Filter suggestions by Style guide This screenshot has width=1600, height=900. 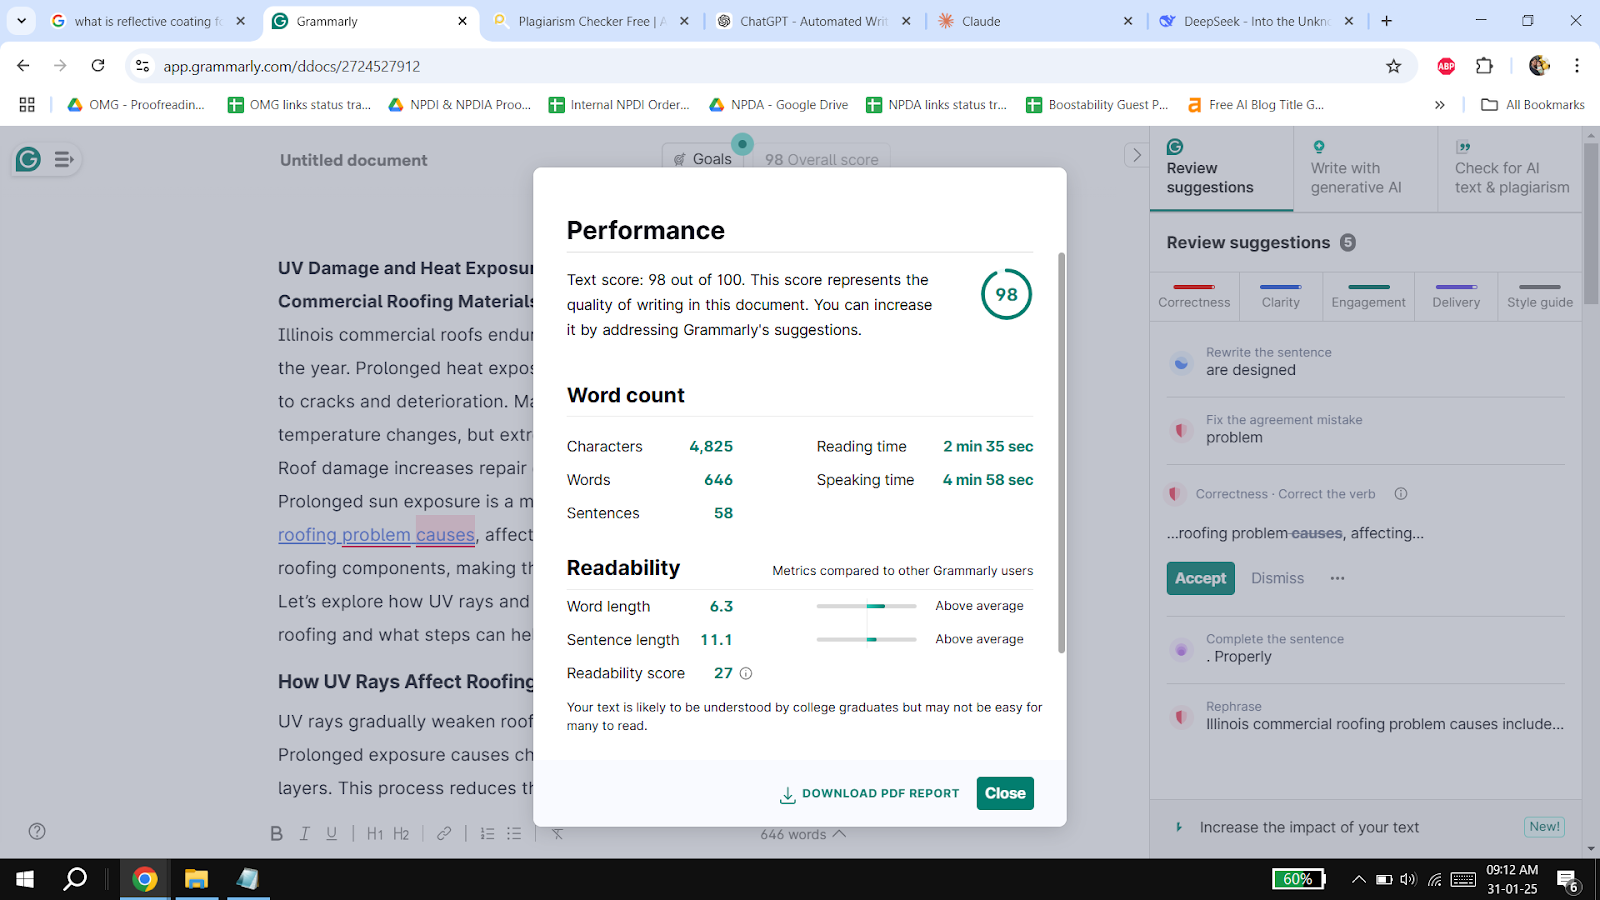tap(1540, 297)
